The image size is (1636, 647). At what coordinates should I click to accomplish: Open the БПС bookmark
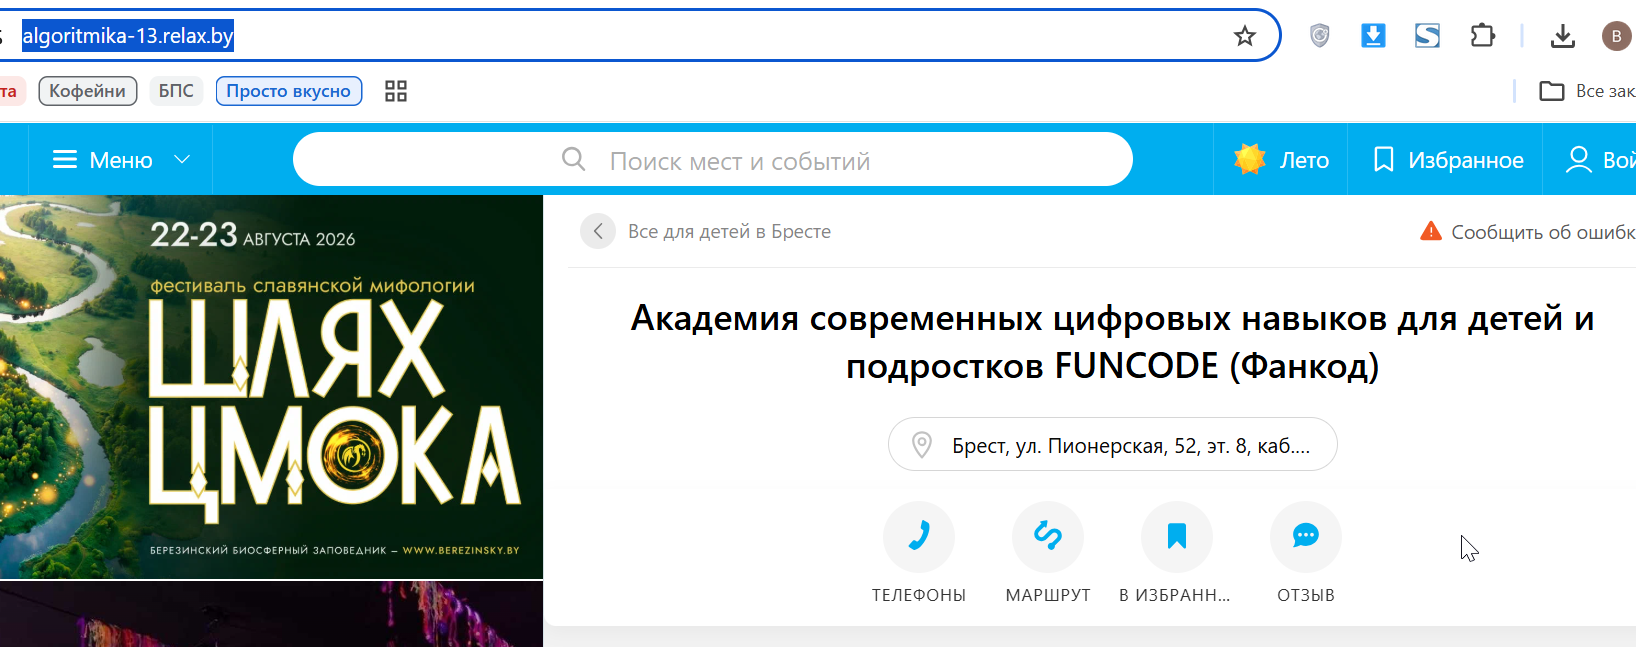[176, 91]
